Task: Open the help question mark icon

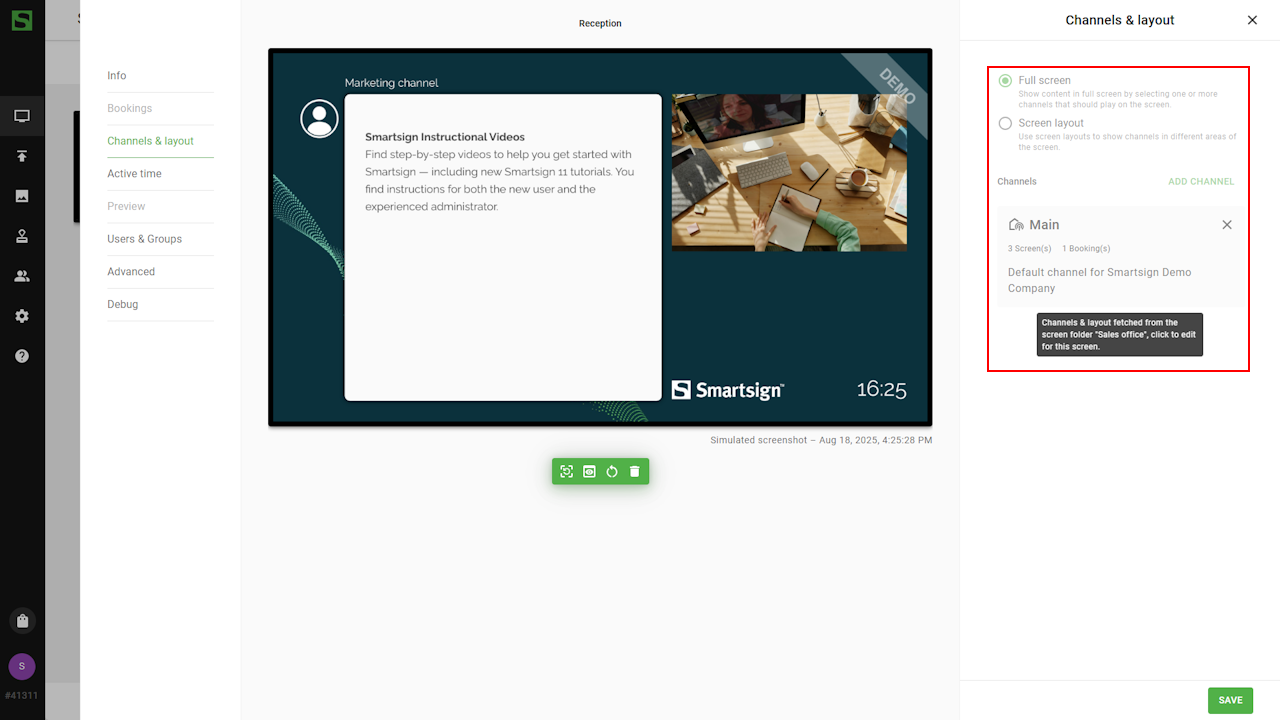Action: point(22,356)
